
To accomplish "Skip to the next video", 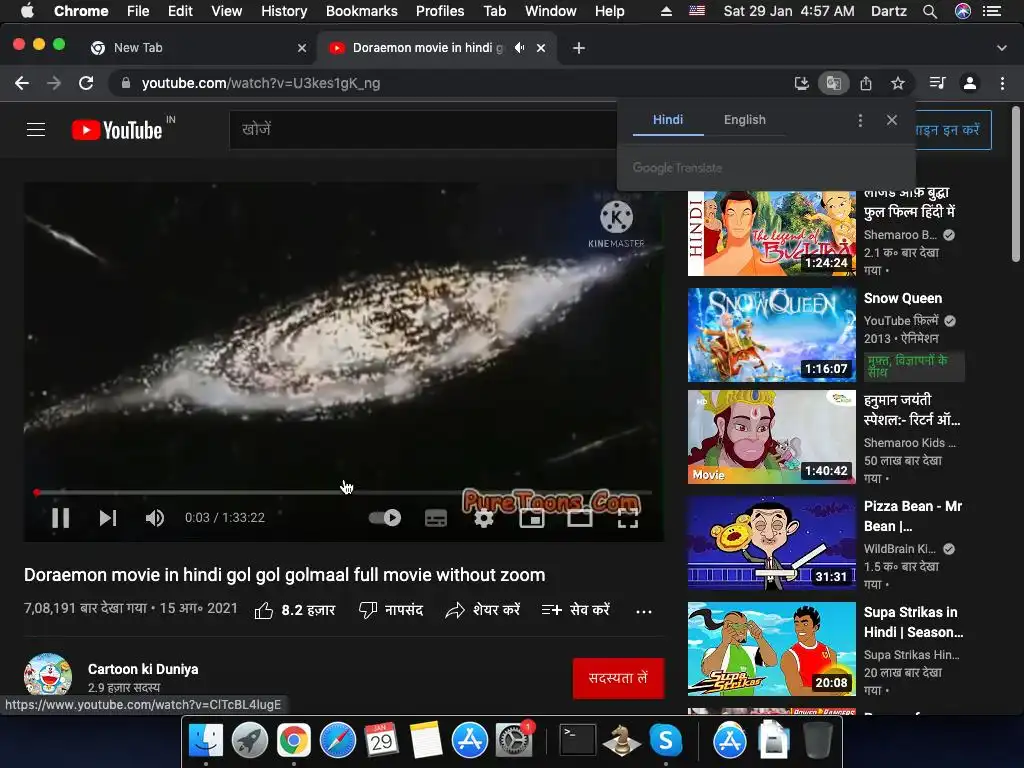I will click(x=108, y=518).
